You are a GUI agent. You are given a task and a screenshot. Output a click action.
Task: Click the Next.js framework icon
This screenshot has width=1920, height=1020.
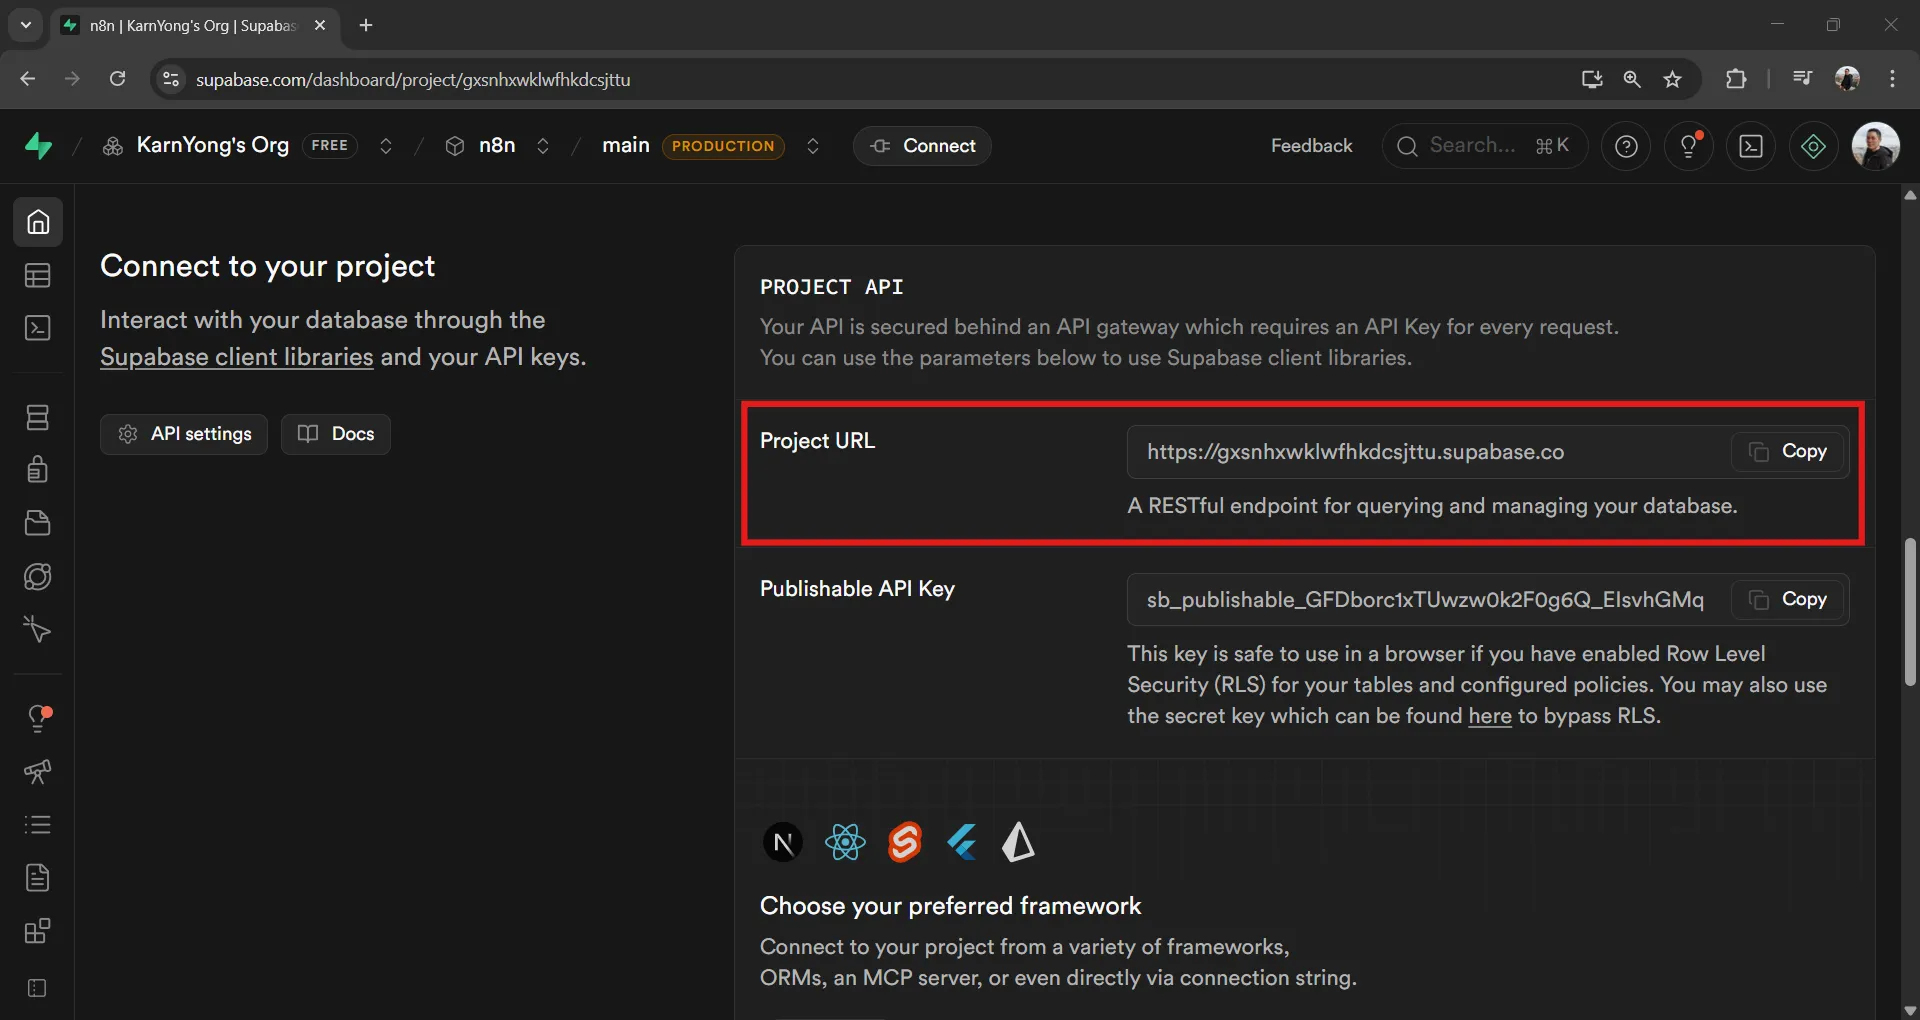tap(783, 843)
